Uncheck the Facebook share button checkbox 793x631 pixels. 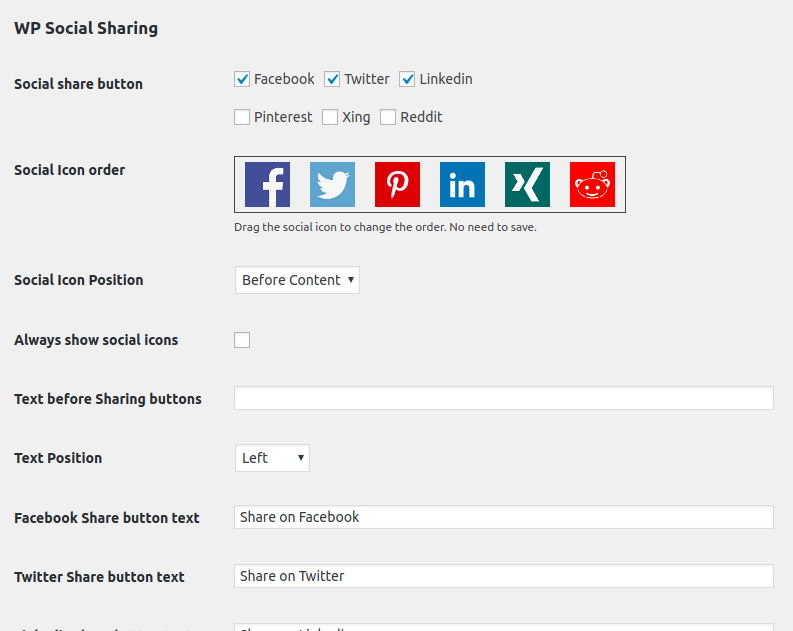[242, 79]
